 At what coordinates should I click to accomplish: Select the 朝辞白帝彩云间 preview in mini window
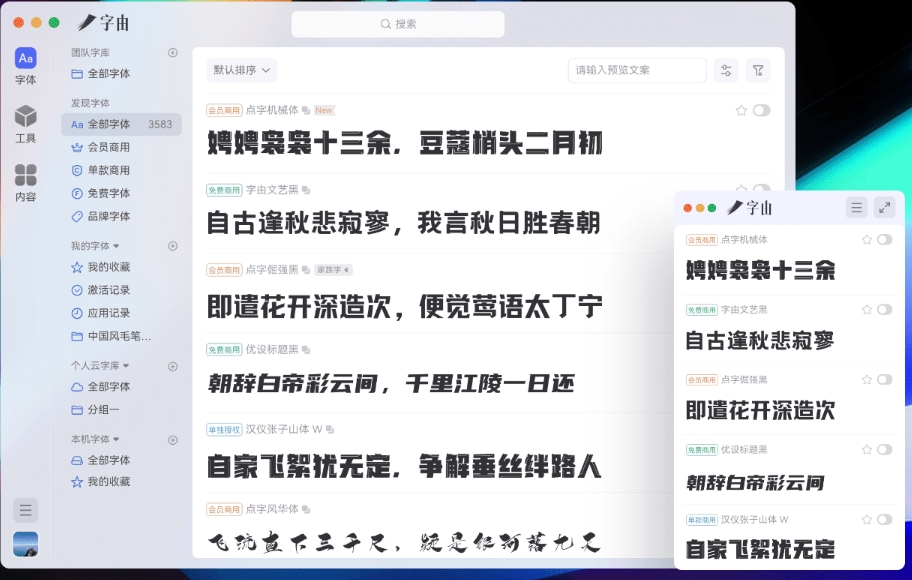click(755, 482)
